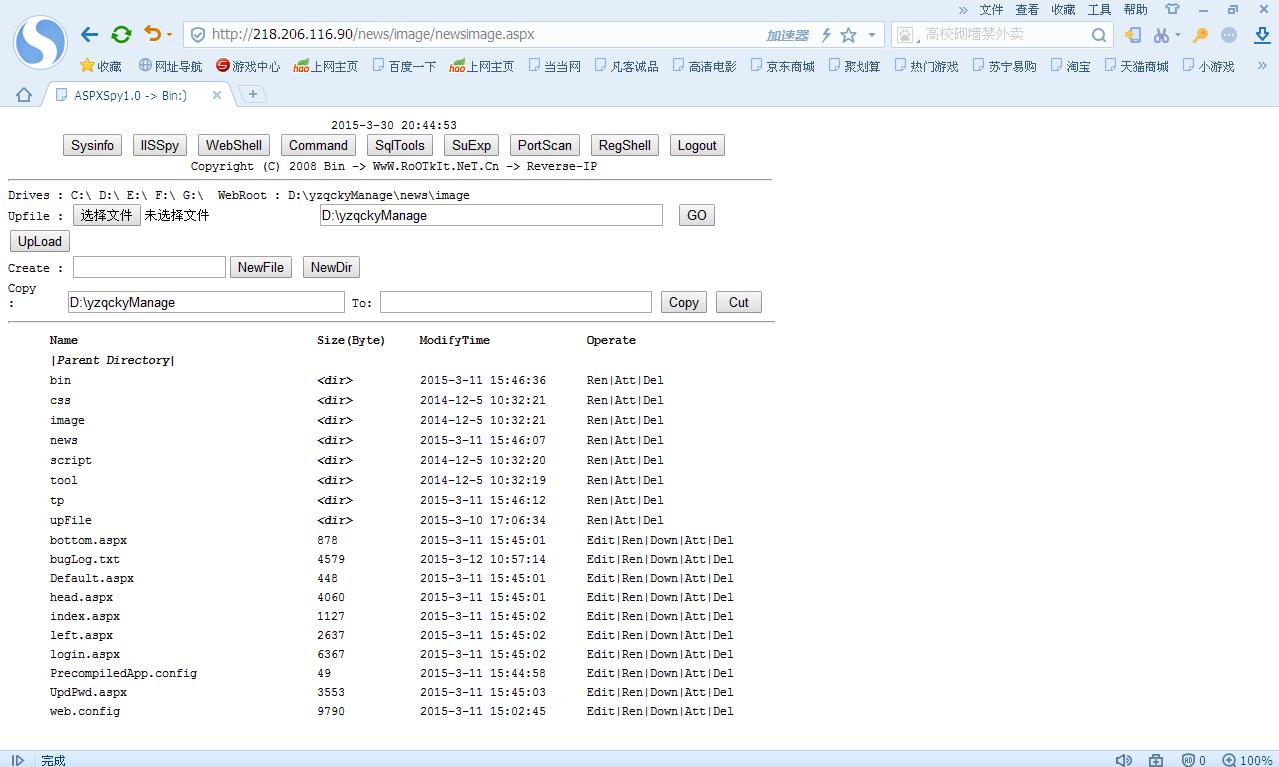
Task: Click the 2637 size of left.aspx
Action: [x=331, y=635]
